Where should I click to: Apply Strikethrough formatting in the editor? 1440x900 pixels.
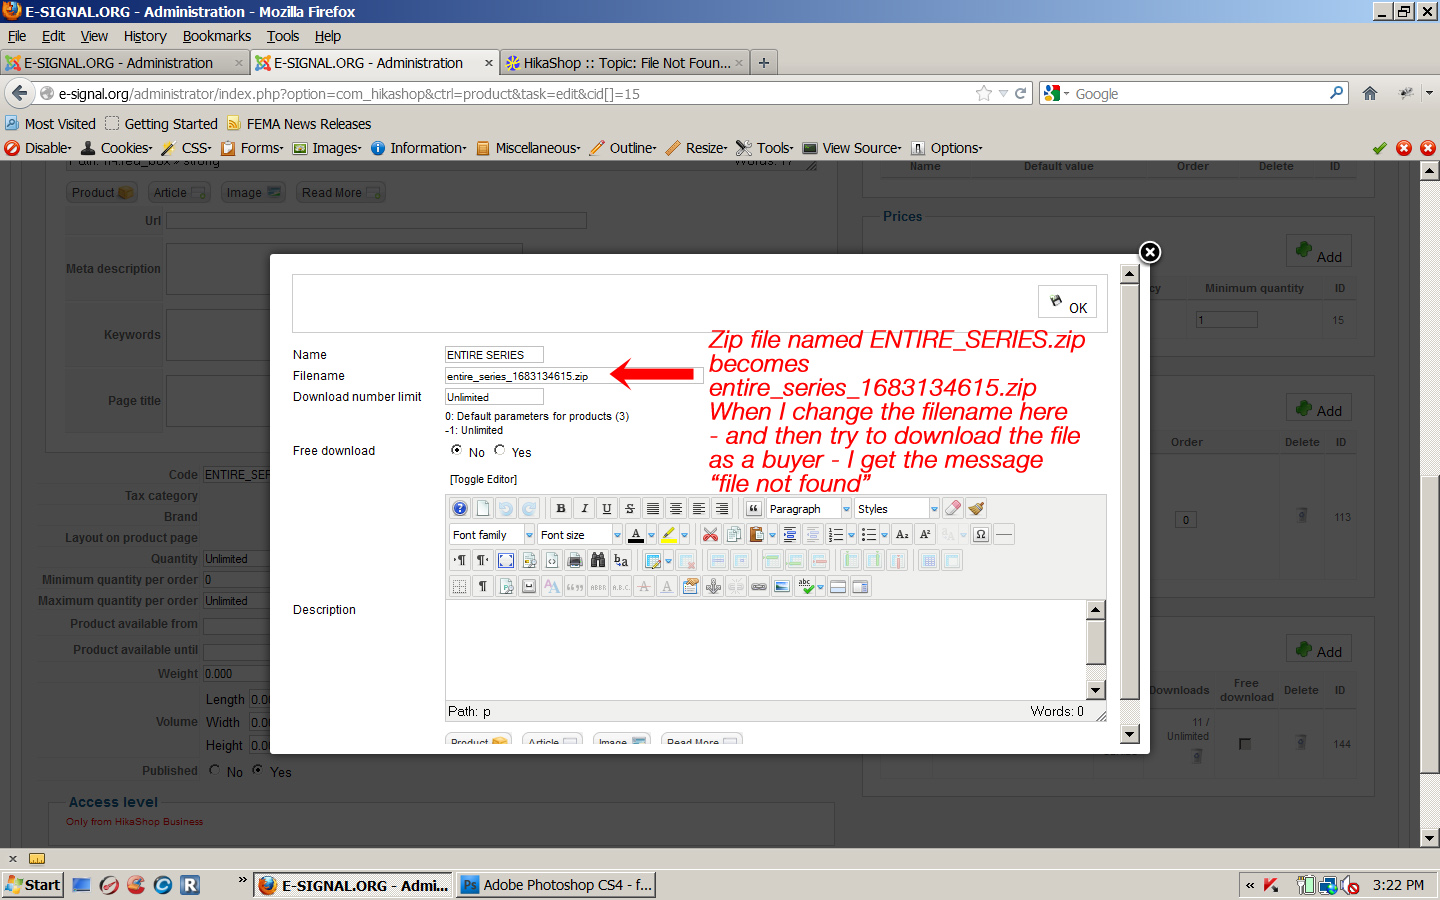(x=630, y=509)
